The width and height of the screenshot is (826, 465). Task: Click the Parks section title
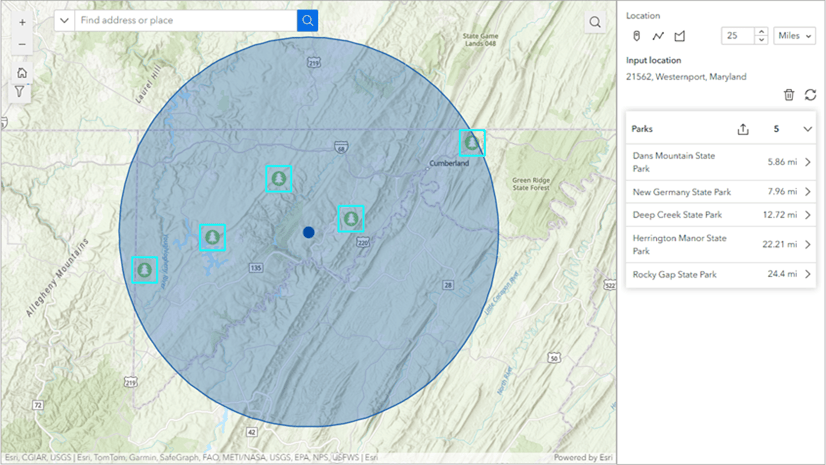[642, 129]
